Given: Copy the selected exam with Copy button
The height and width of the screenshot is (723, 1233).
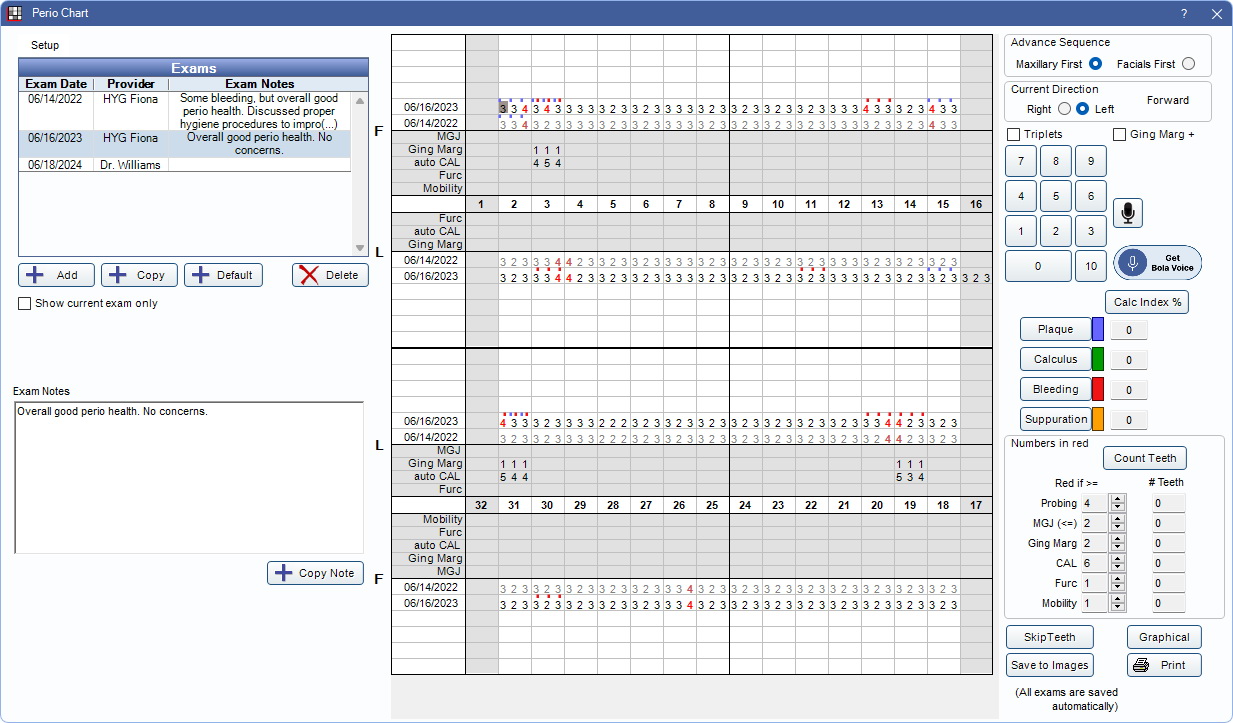Looking at the screenshot, I should (x=139, y=275).
